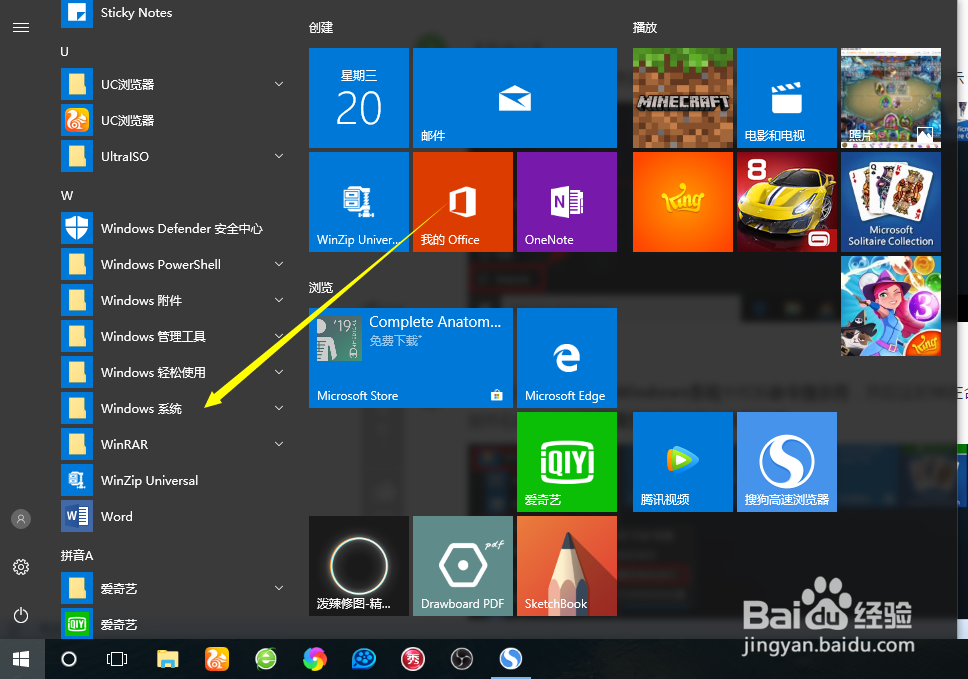Open OBS Studio from taskbar
Image resolution: width=968 pixels, height=679 pixels.
click(x=462, y=659)
